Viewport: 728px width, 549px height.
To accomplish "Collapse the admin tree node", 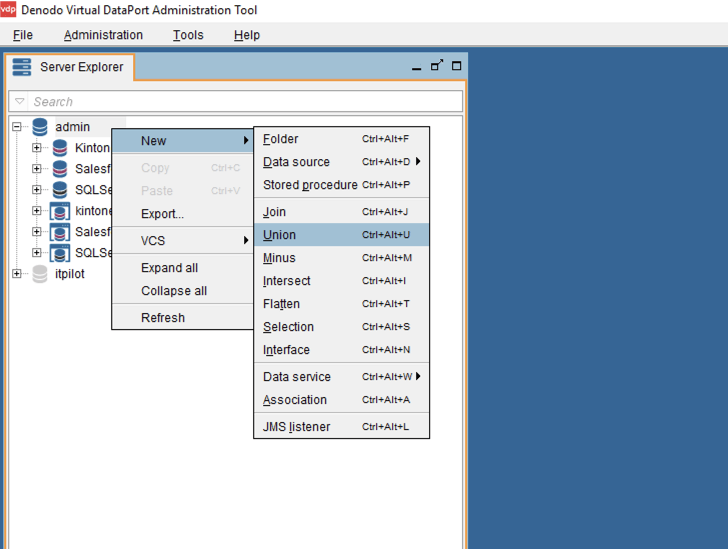I will coord(17,126).
